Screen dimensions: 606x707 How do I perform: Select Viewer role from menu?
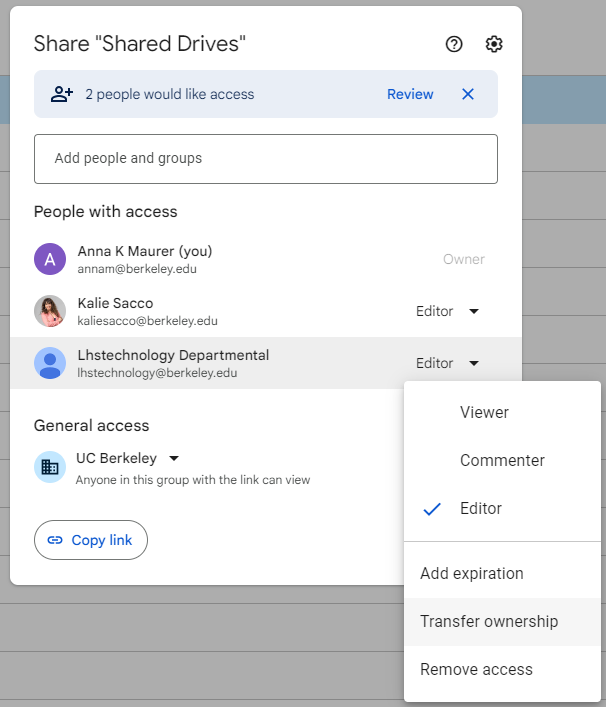click(x=484, y=412)
